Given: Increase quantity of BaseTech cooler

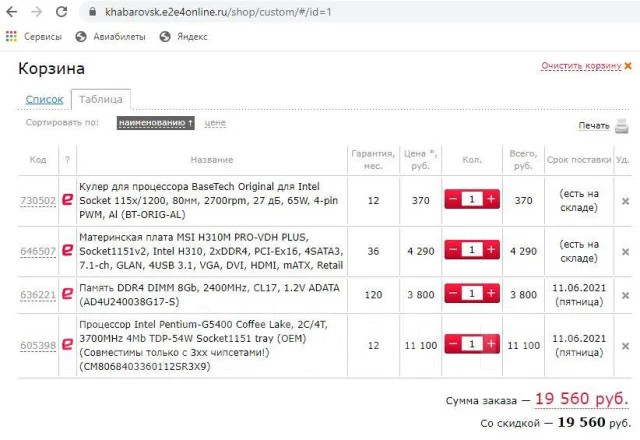Looking at the screenshot, I should (491, 199).
